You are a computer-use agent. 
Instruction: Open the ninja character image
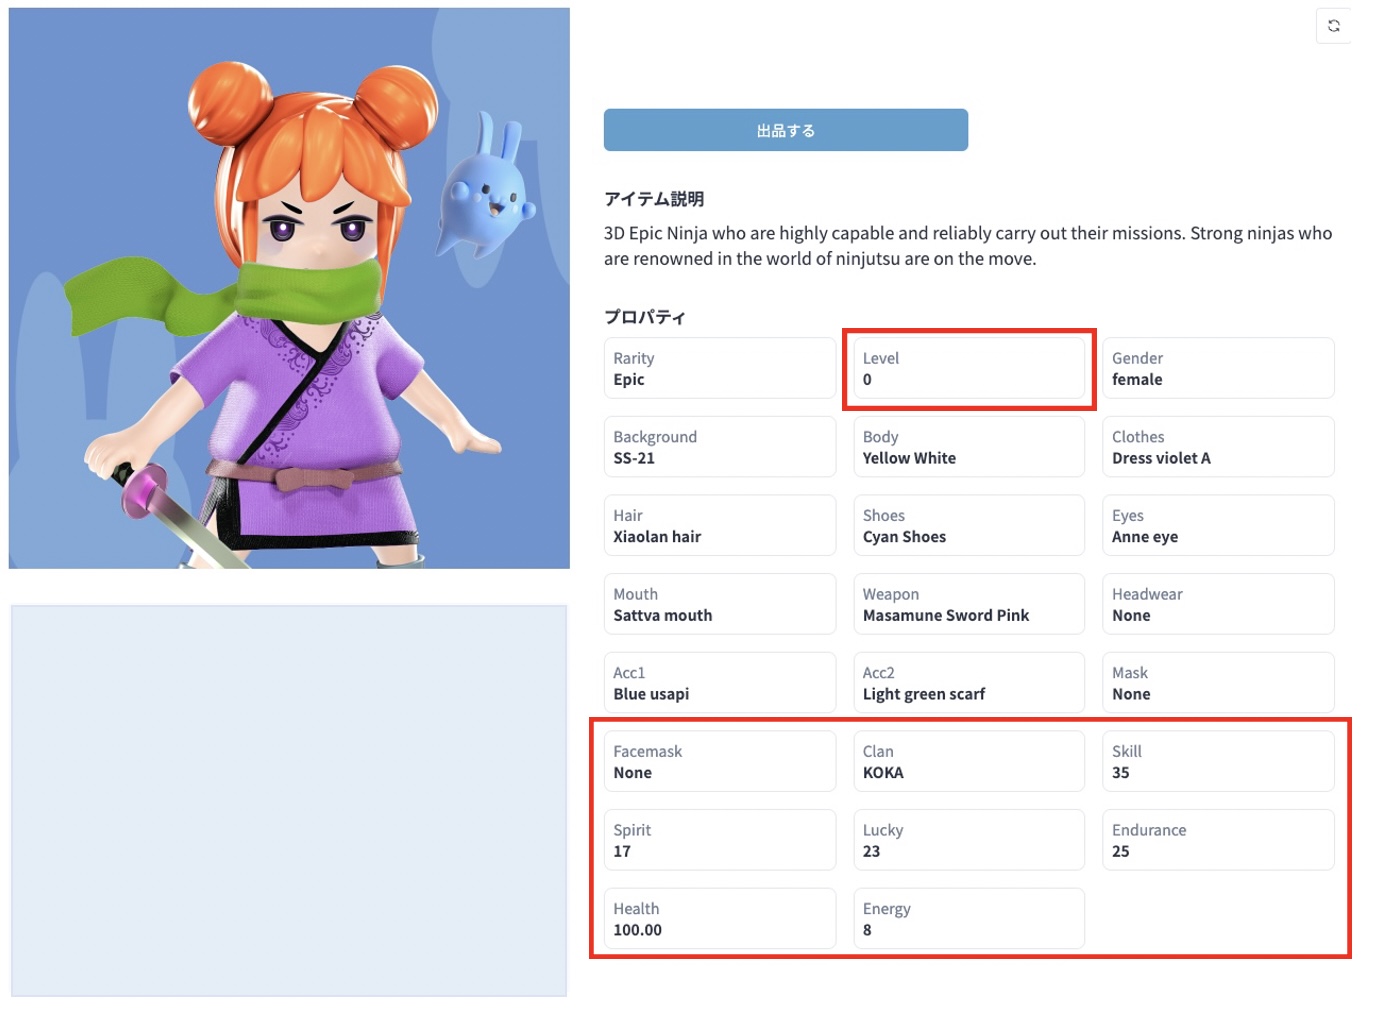tap(289, 288)
